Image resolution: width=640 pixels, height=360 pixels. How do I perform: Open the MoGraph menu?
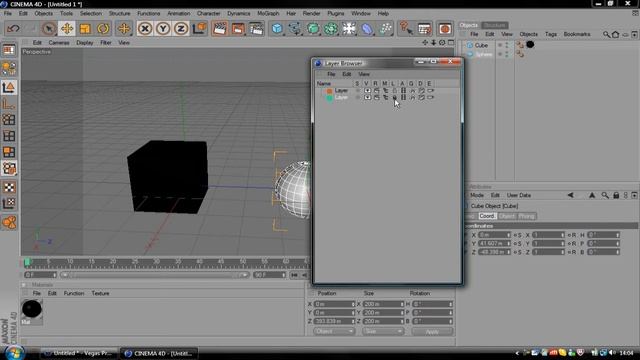pyautogui.click(x=268, y=13)
